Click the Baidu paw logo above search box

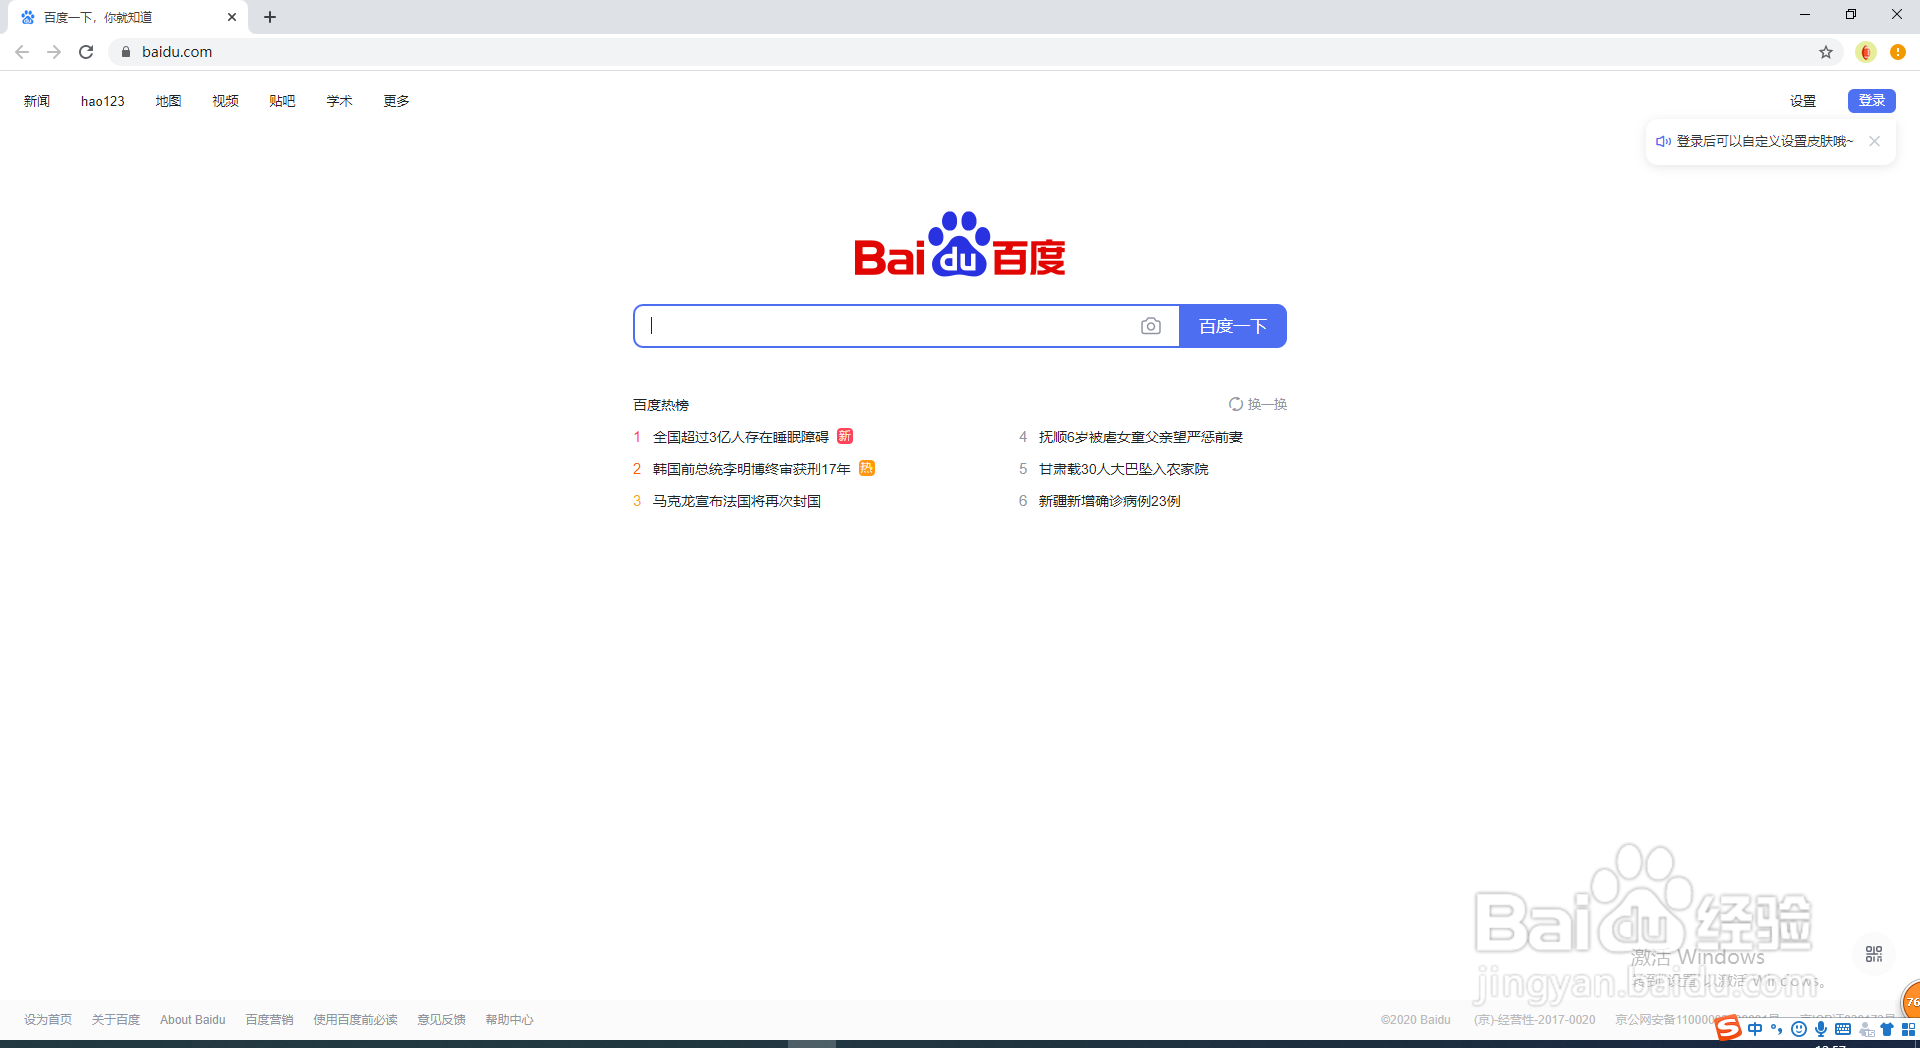[957, 238]
